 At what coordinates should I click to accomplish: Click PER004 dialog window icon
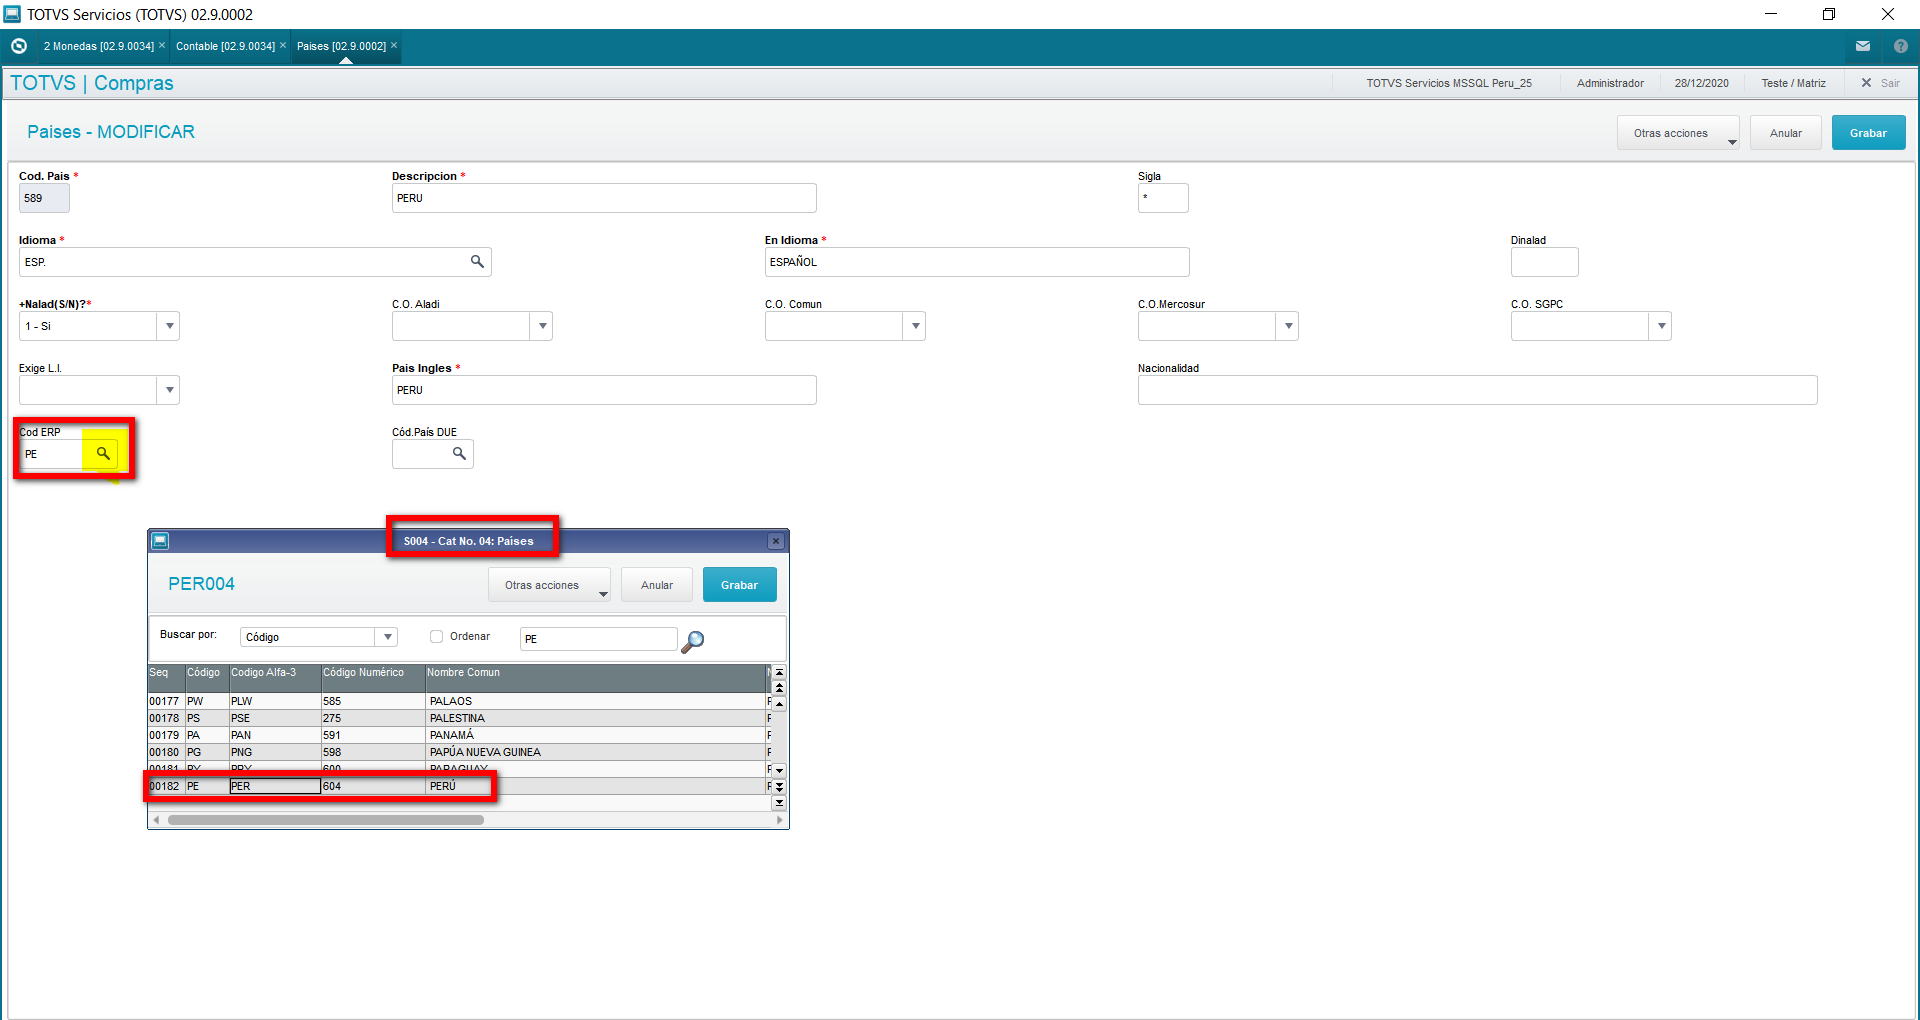pos(160,541)
